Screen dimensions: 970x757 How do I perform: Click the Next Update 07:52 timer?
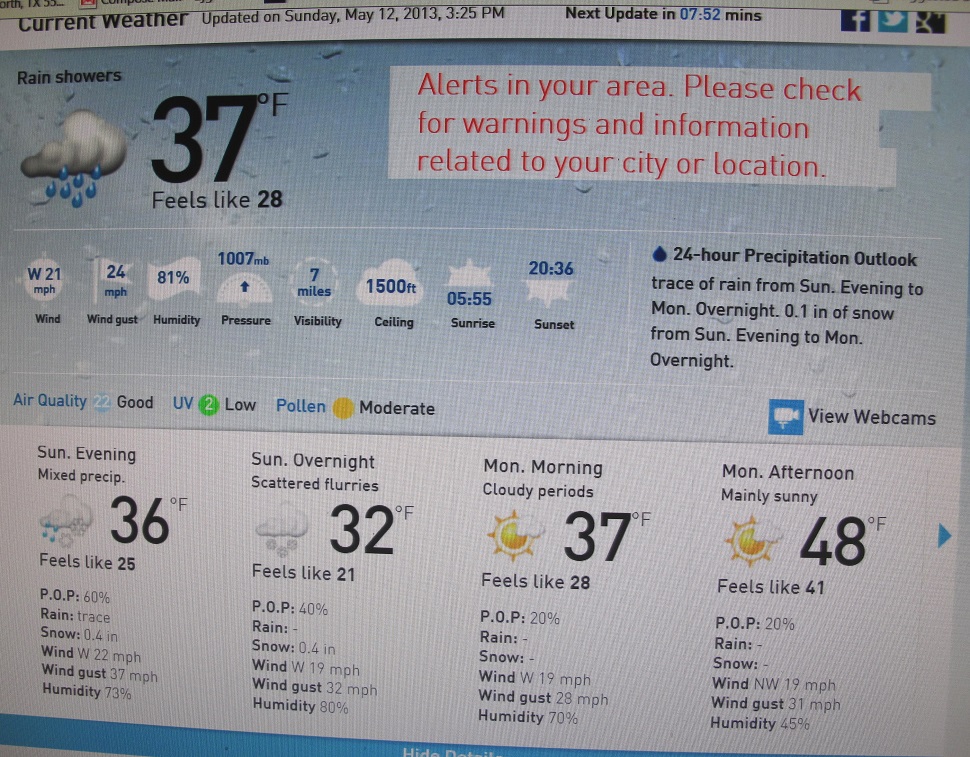663,14
